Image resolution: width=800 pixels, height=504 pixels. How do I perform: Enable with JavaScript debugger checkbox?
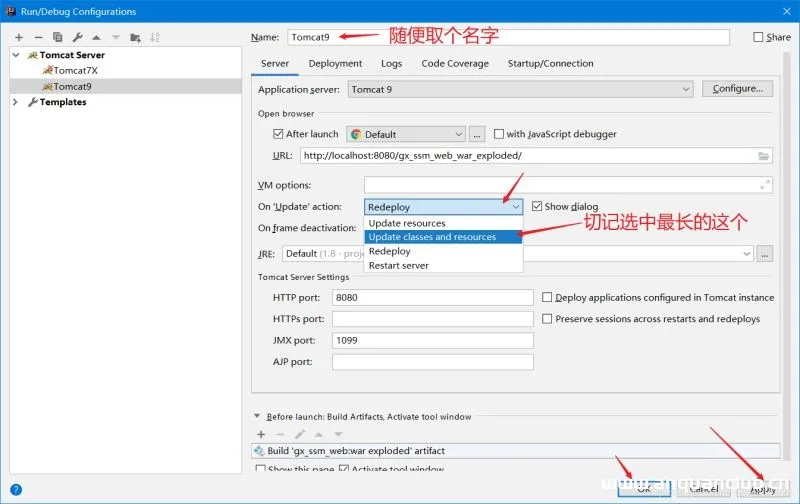point(498,134)
